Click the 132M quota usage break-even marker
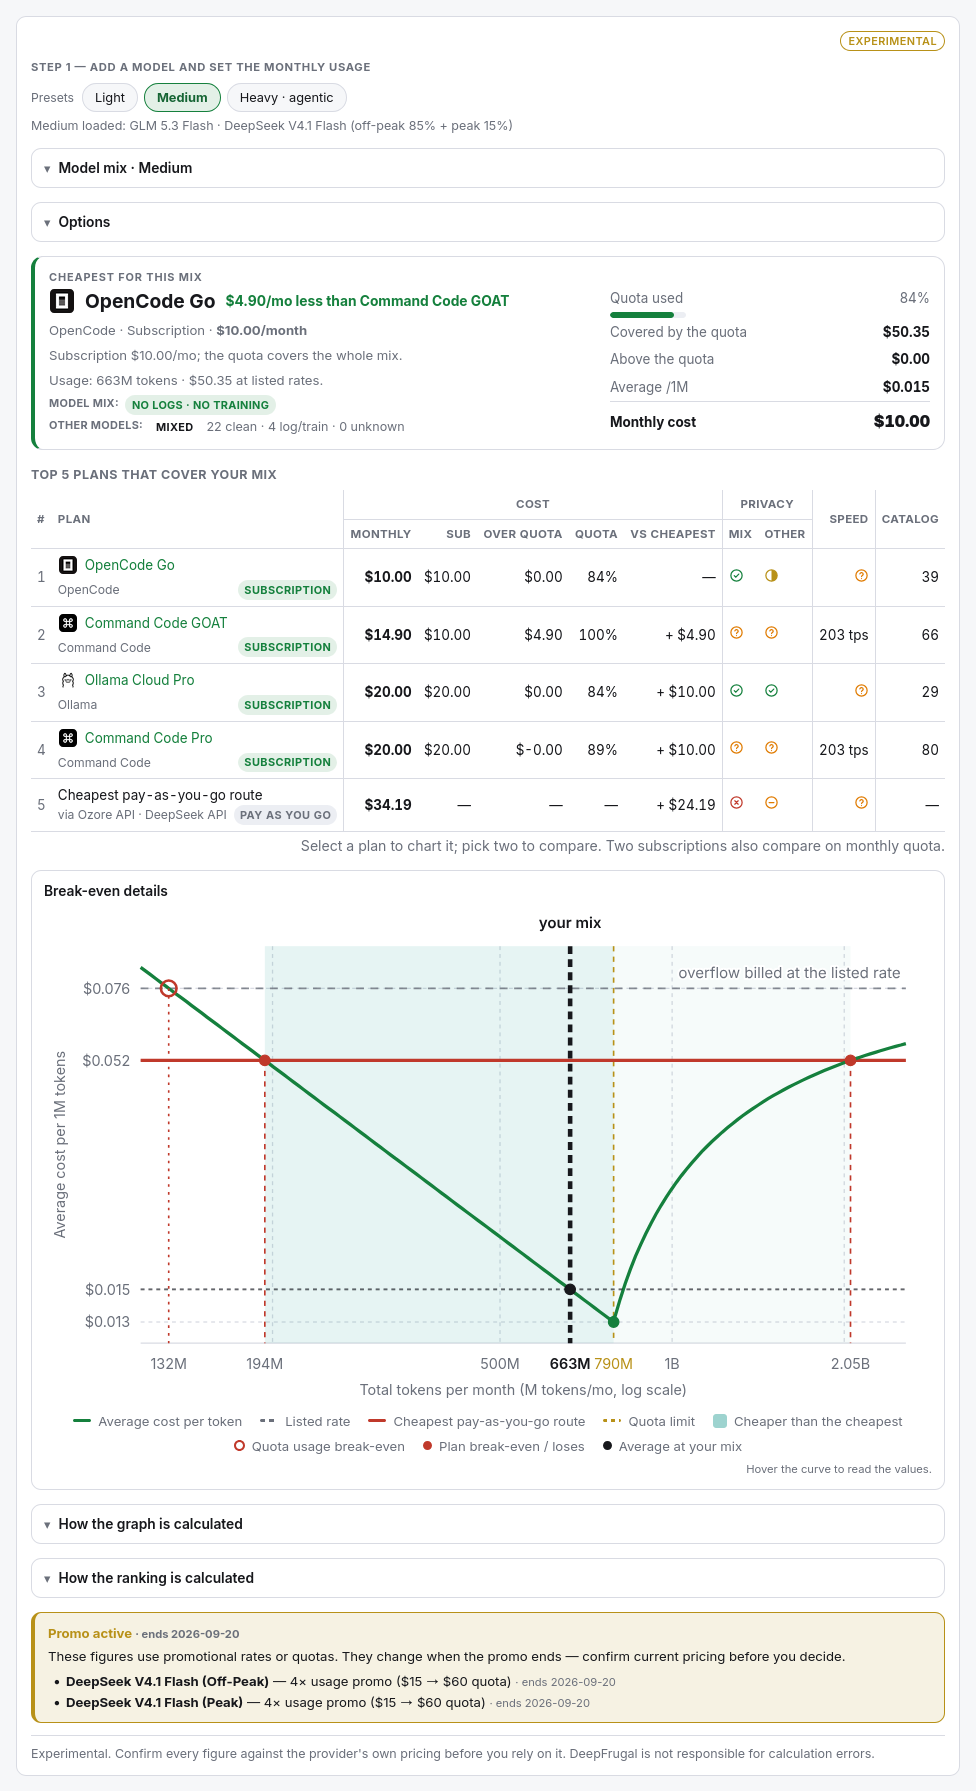The height and width of the screenshot is (1791, 976). (x=169, y=989)
